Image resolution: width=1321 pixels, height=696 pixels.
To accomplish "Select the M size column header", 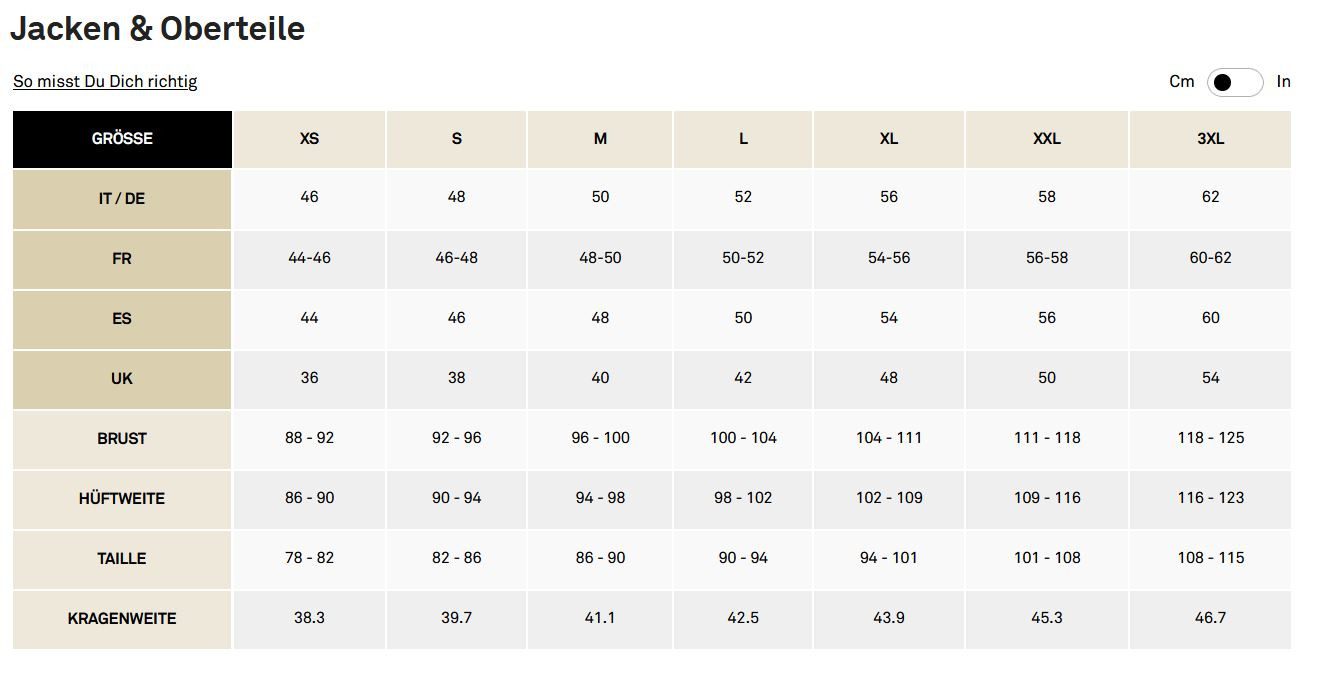I will pos(600,139).
